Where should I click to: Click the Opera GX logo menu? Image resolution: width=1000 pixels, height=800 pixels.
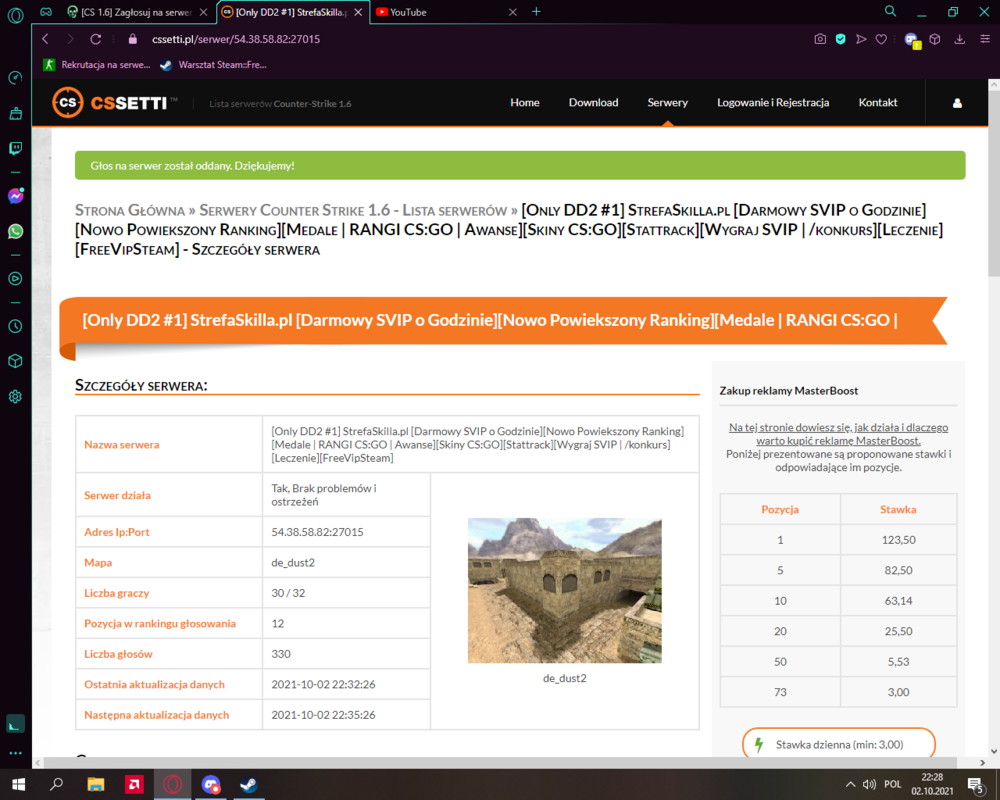15,14
